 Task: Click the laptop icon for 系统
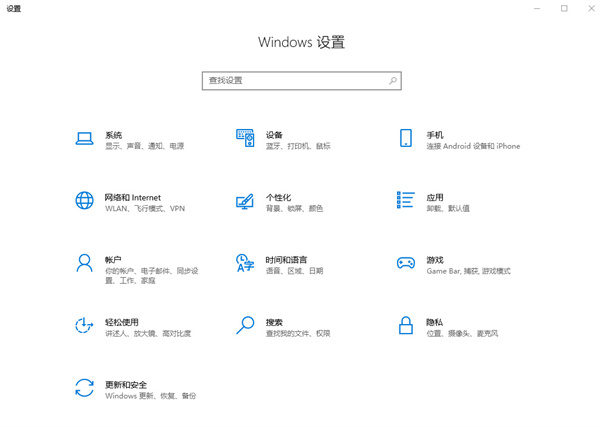84,139
